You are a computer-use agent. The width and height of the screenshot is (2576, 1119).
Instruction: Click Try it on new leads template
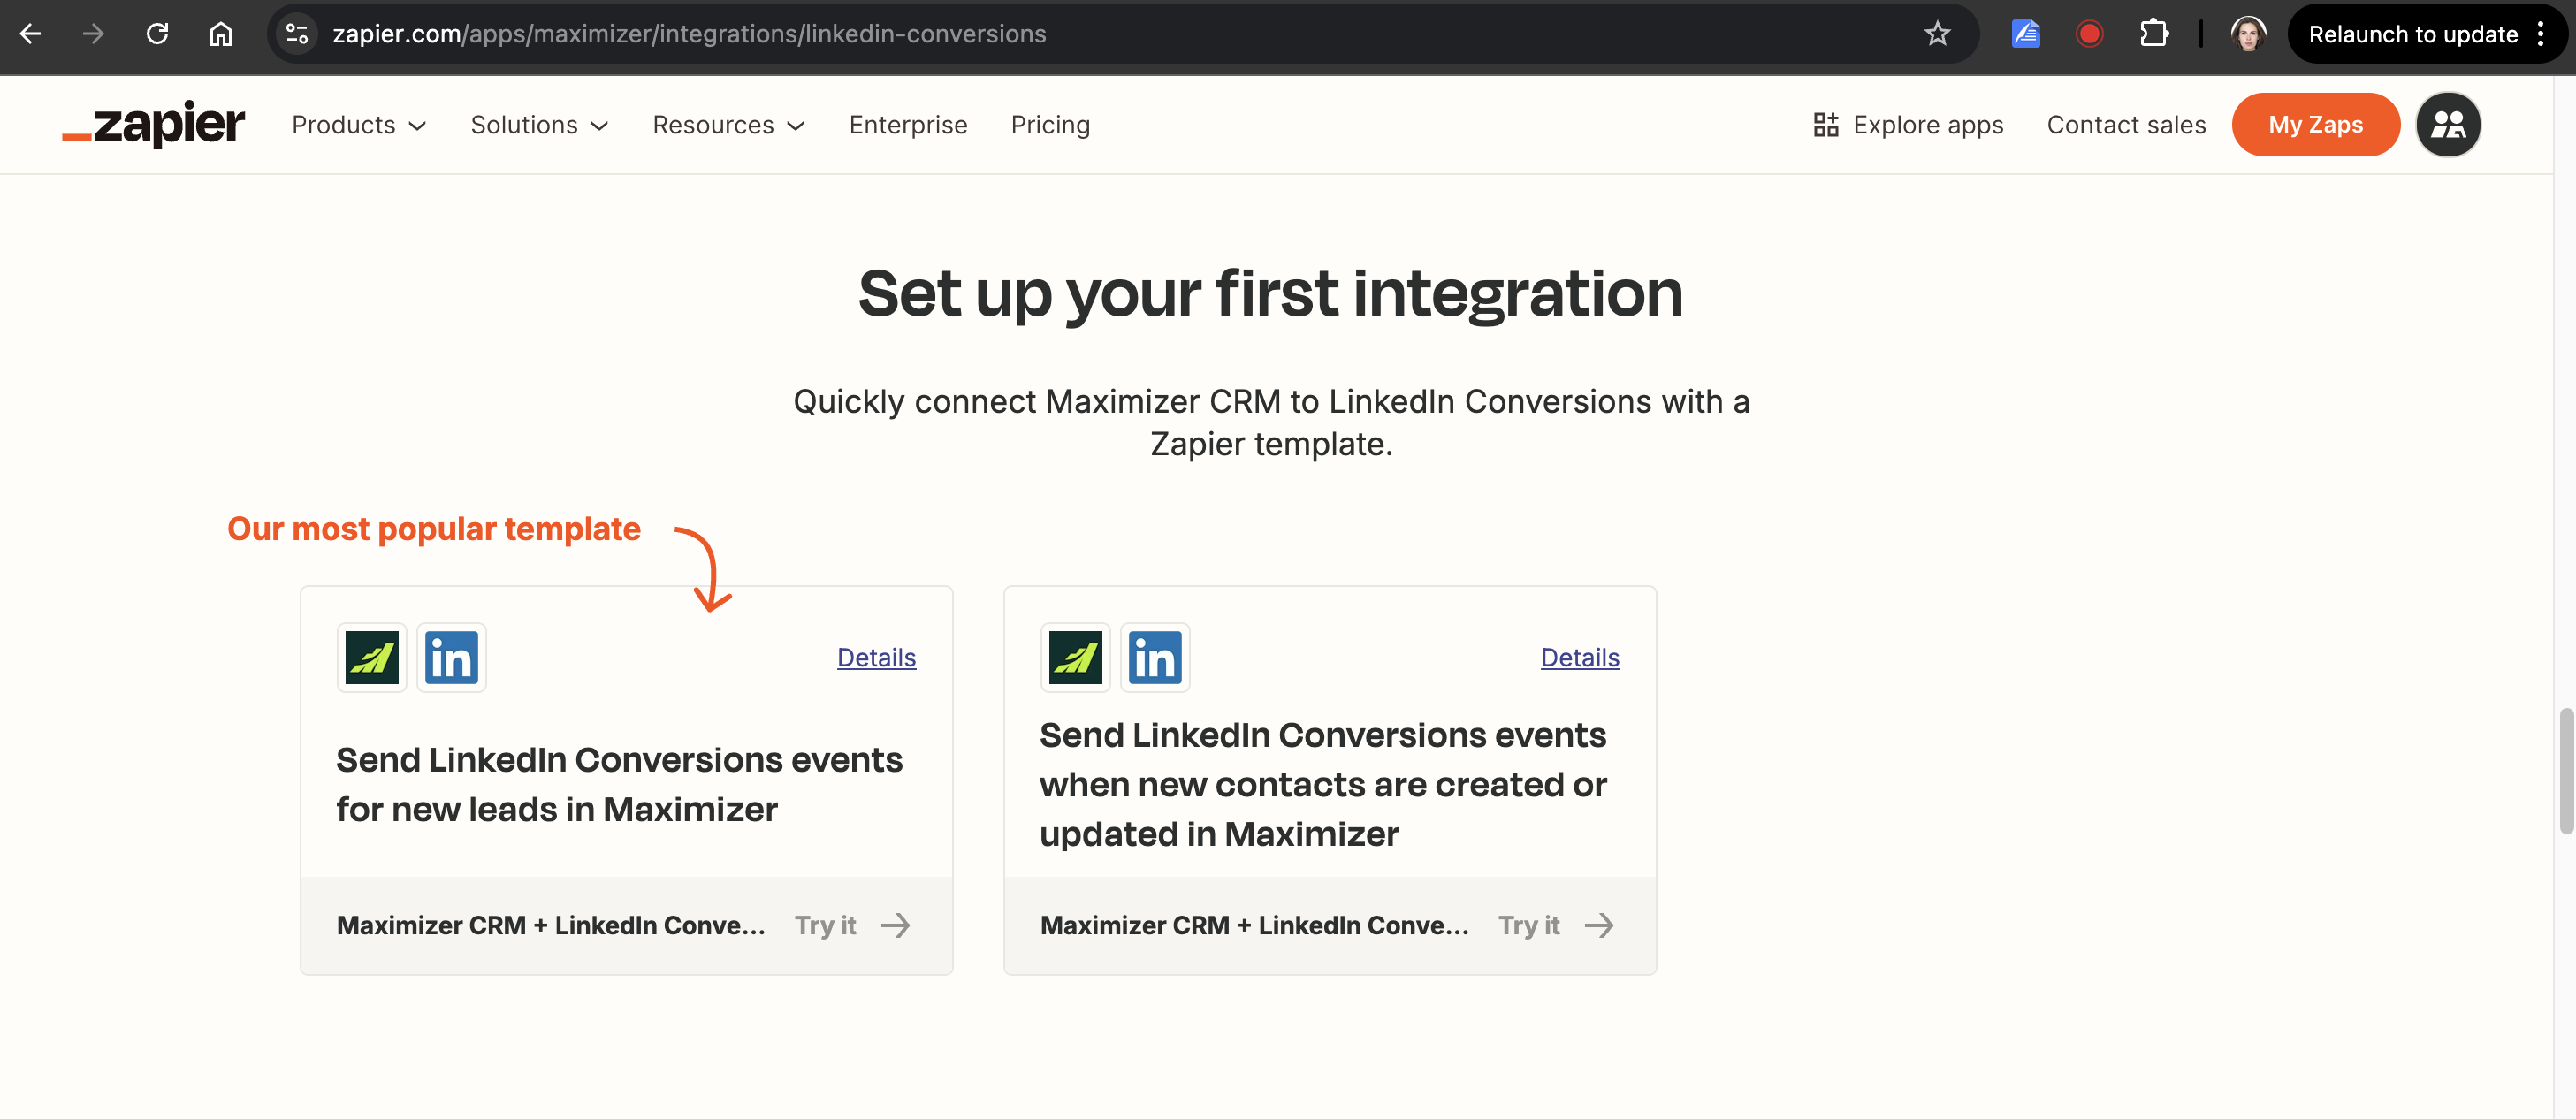[825, 925]
